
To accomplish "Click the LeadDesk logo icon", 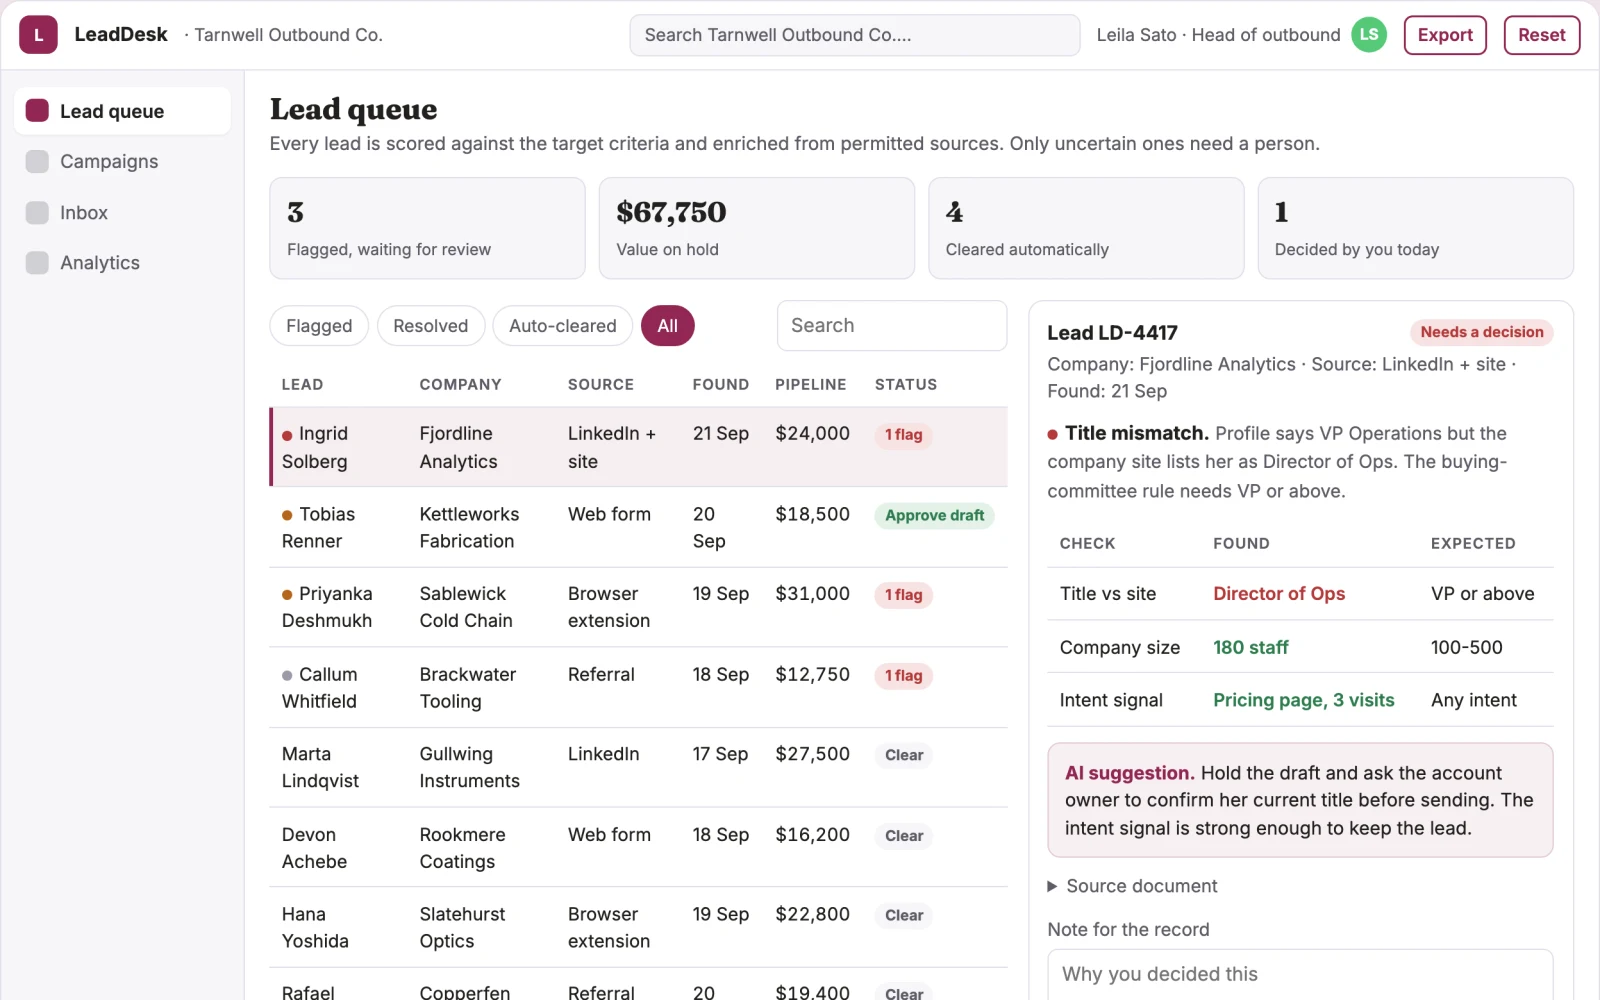I will click(38, 35).
